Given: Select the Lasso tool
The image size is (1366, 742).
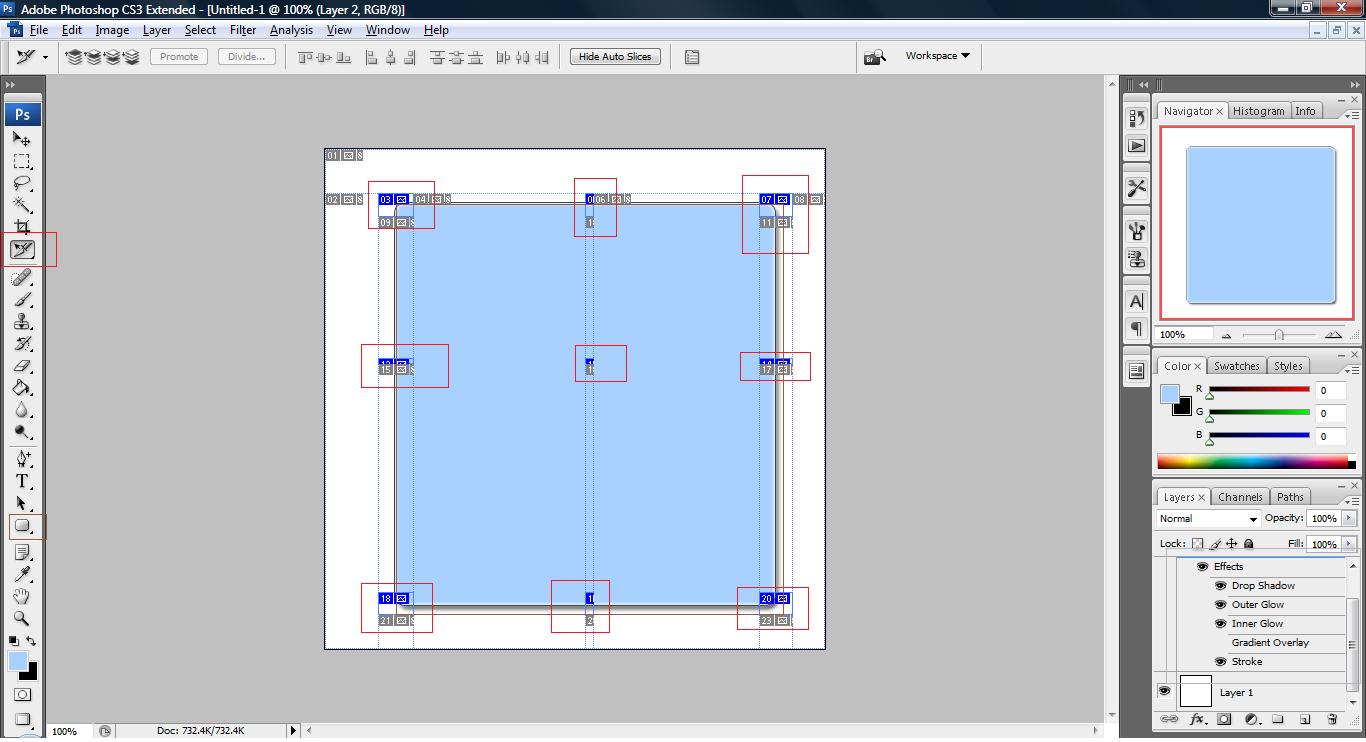Looking at the screenshot, I should pyautogui.click(x=22, y=184).
